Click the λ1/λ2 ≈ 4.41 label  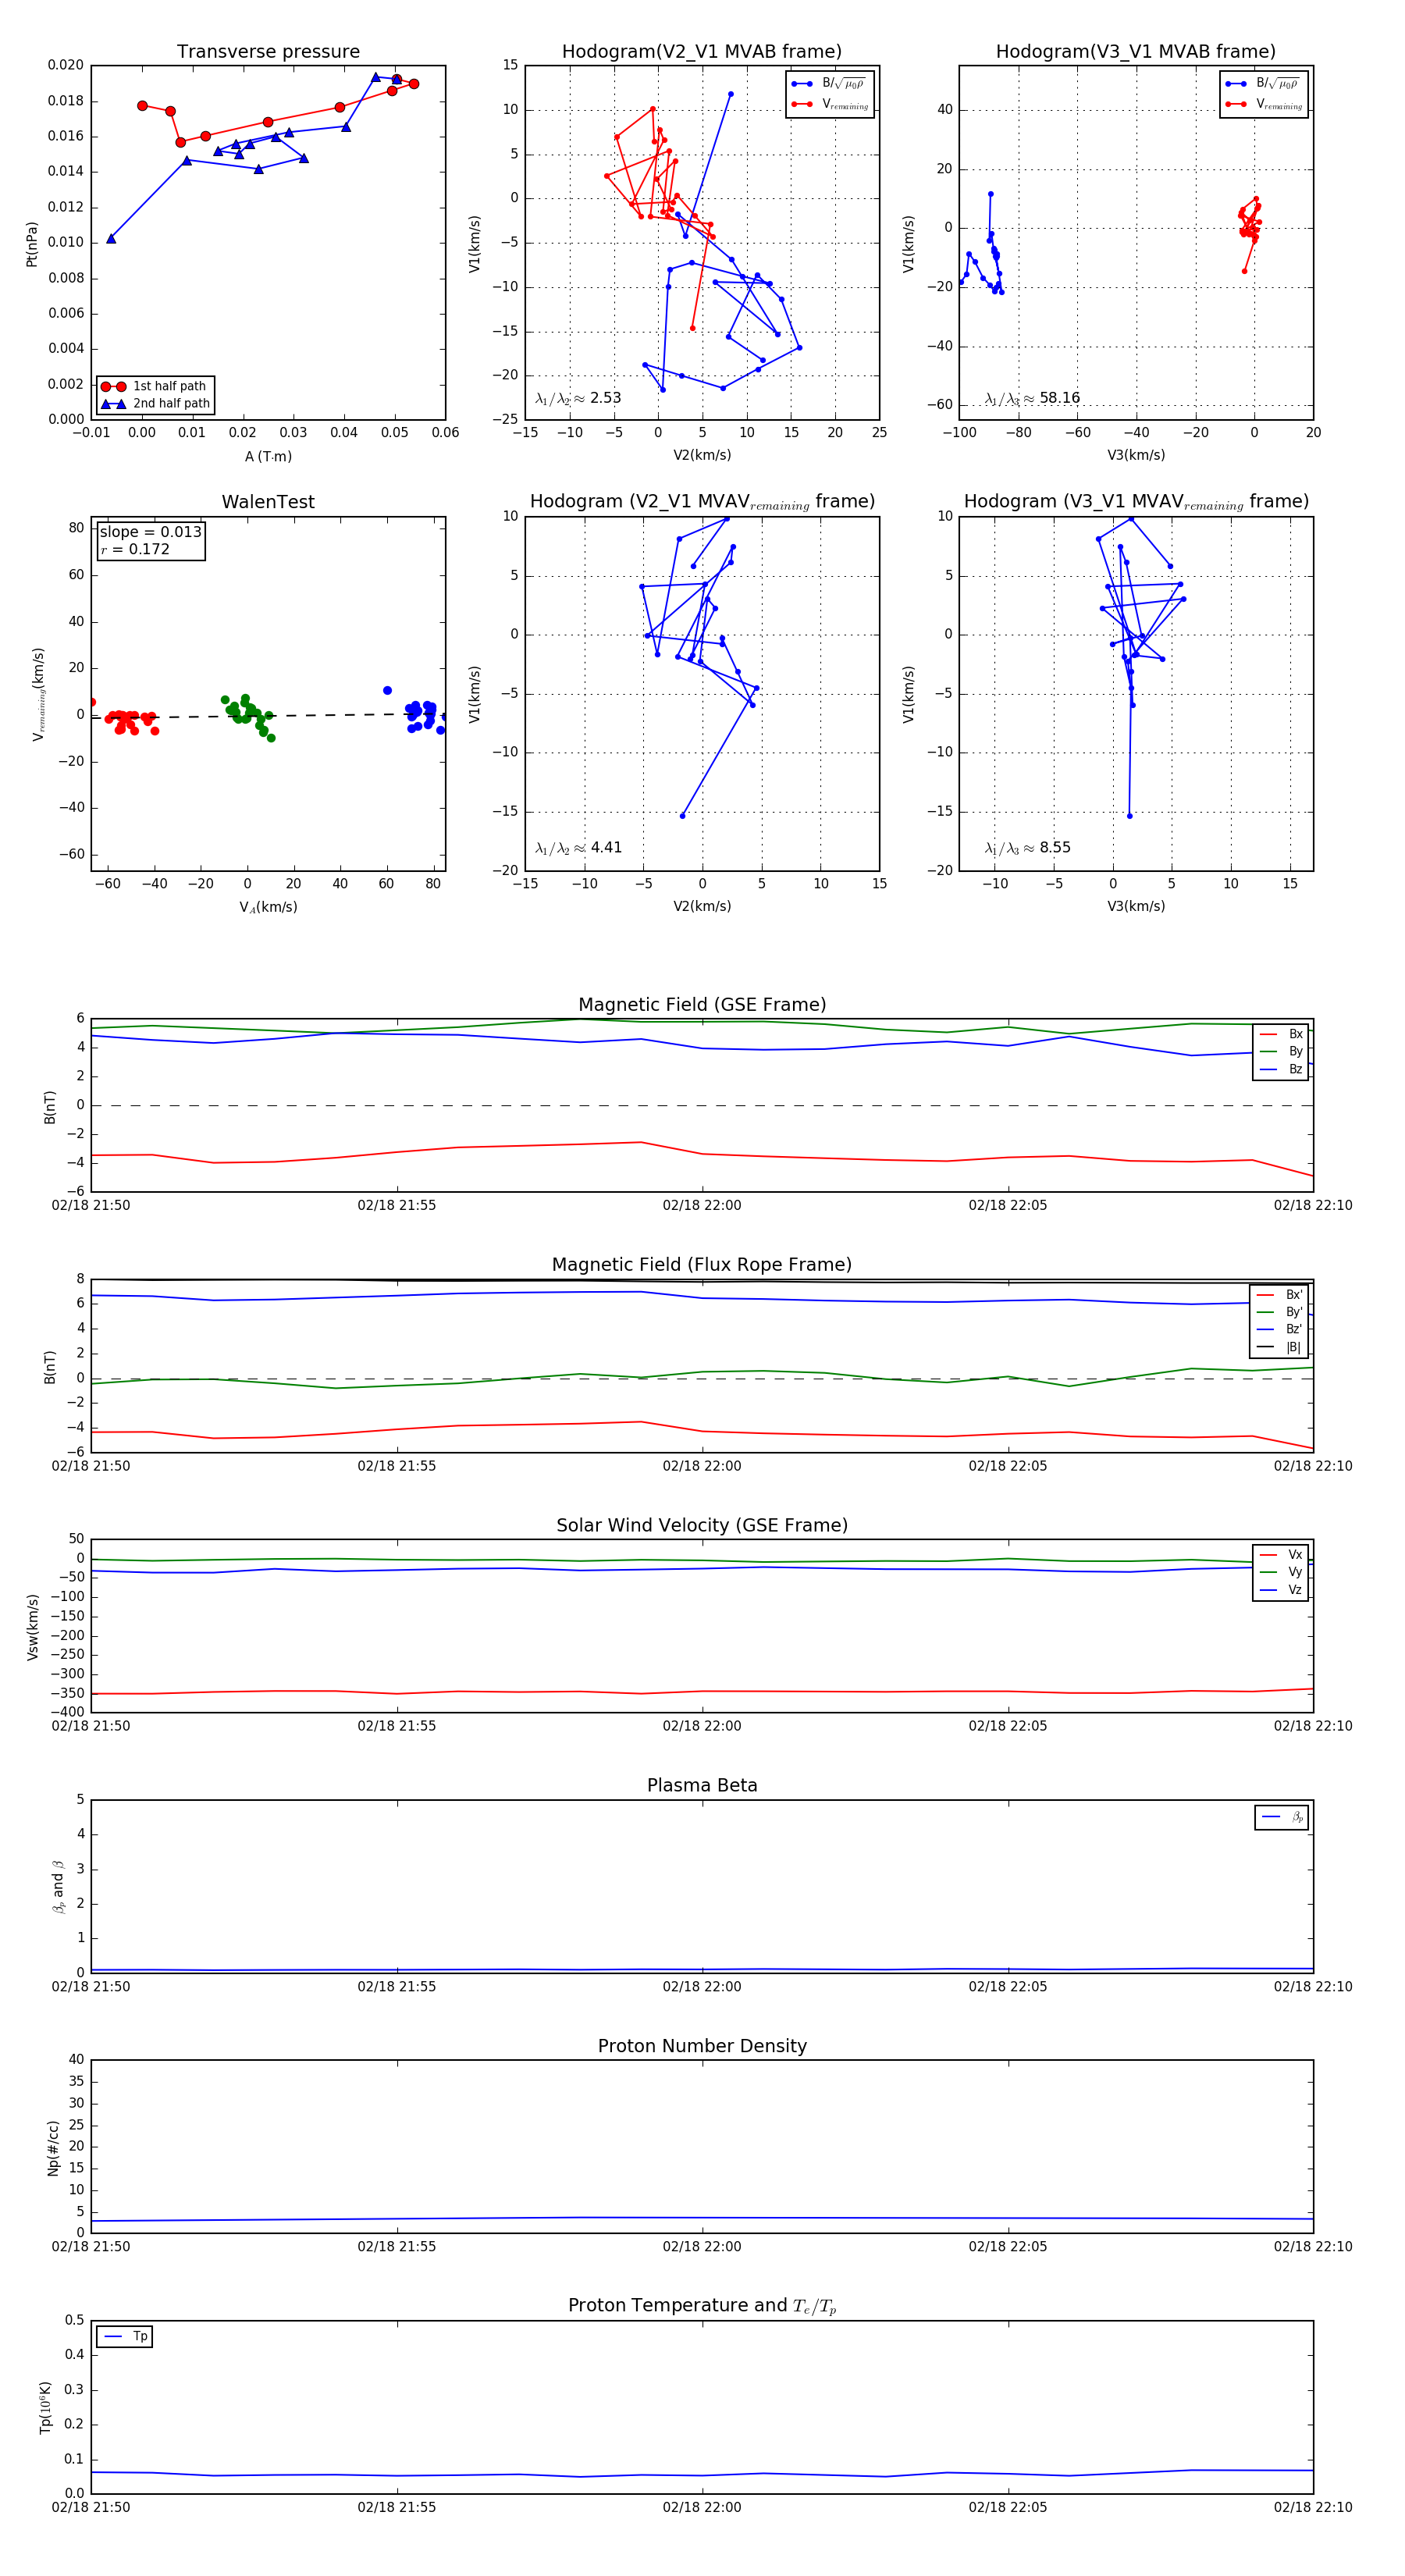point(578,848)
